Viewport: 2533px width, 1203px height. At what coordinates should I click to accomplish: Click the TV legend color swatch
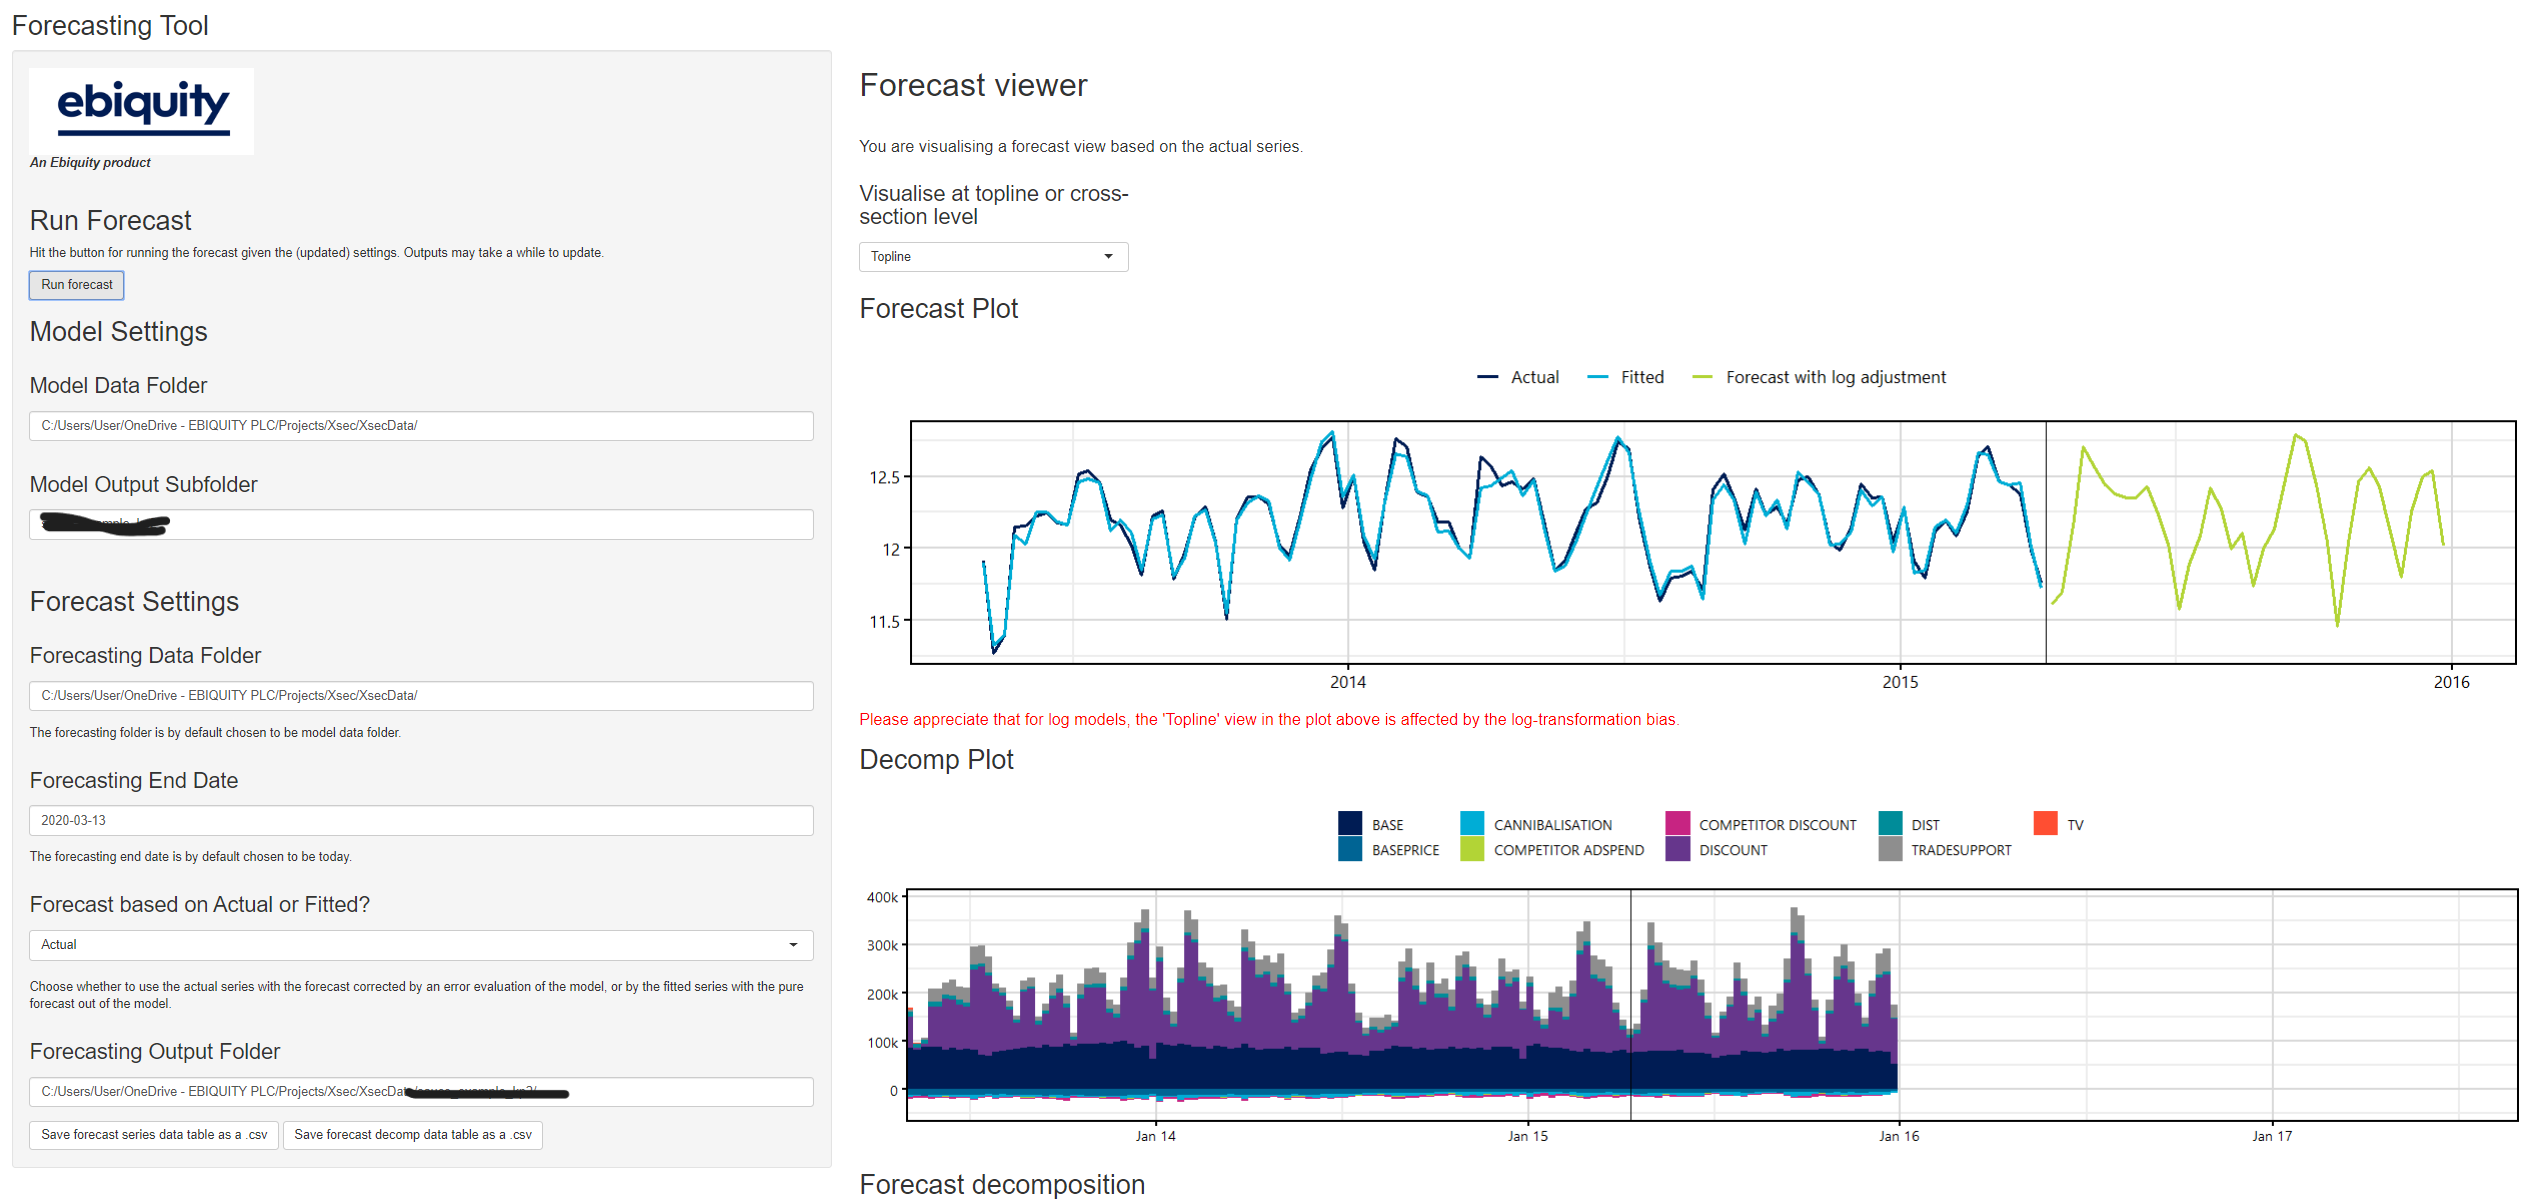tap(2045, 824)
